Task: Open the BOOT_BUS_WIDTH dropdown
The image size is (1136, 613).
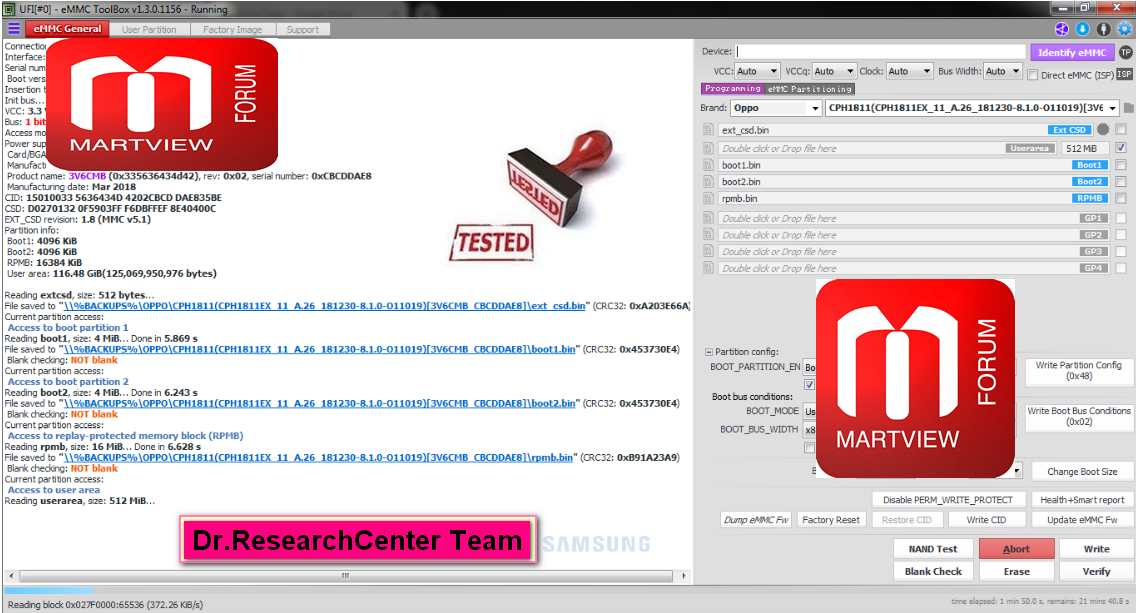Action: tap(810, 430)
